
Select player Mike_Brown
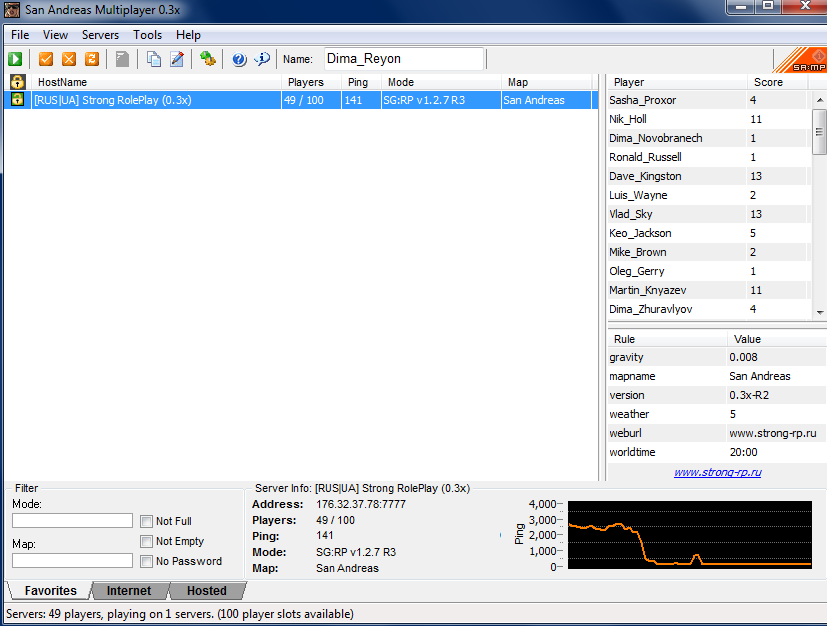coord(708,252)
